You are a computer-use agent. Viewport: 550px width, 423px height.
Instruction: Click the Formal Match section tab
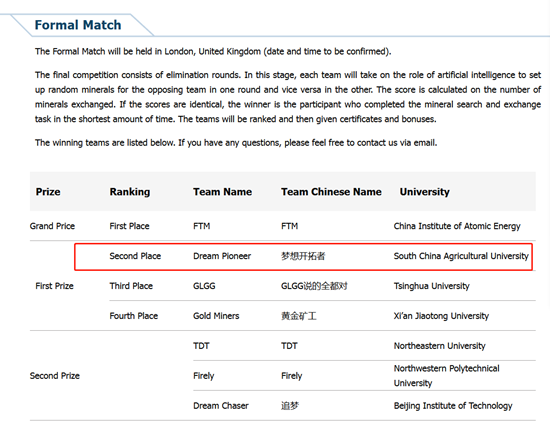pyautogui.click(x=78, y=25)
